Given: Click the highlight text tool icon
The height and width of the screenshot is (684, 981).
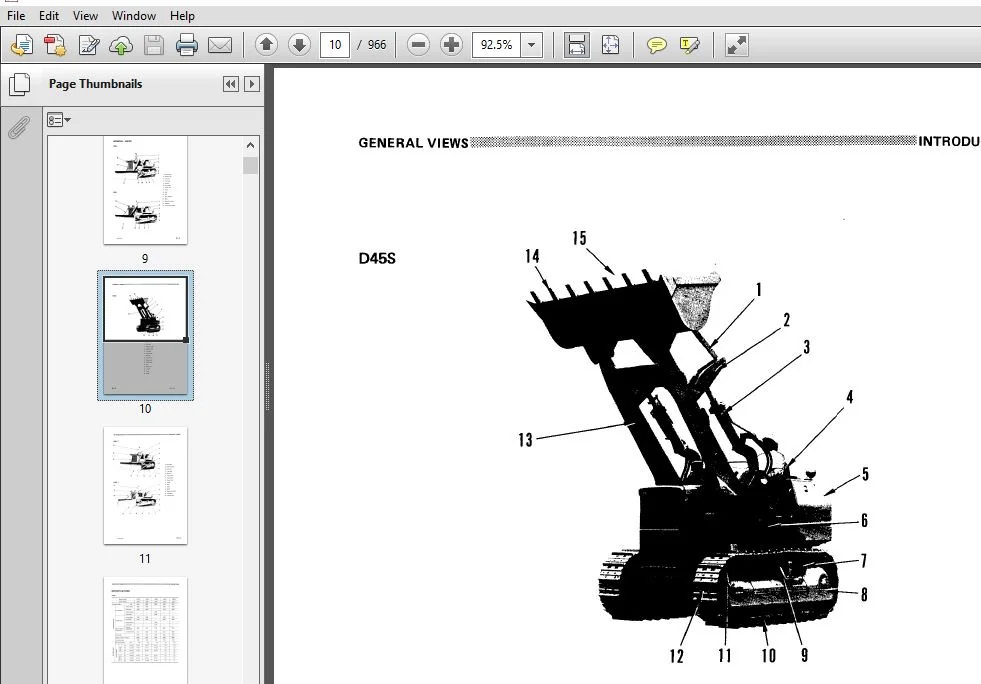Looking at the screenshot, I should (689, 45).
